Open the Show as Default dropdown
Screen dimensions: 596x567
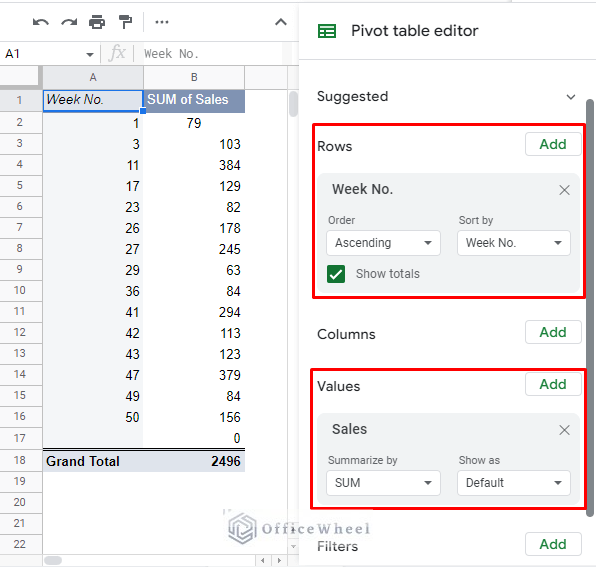(514, 483)
